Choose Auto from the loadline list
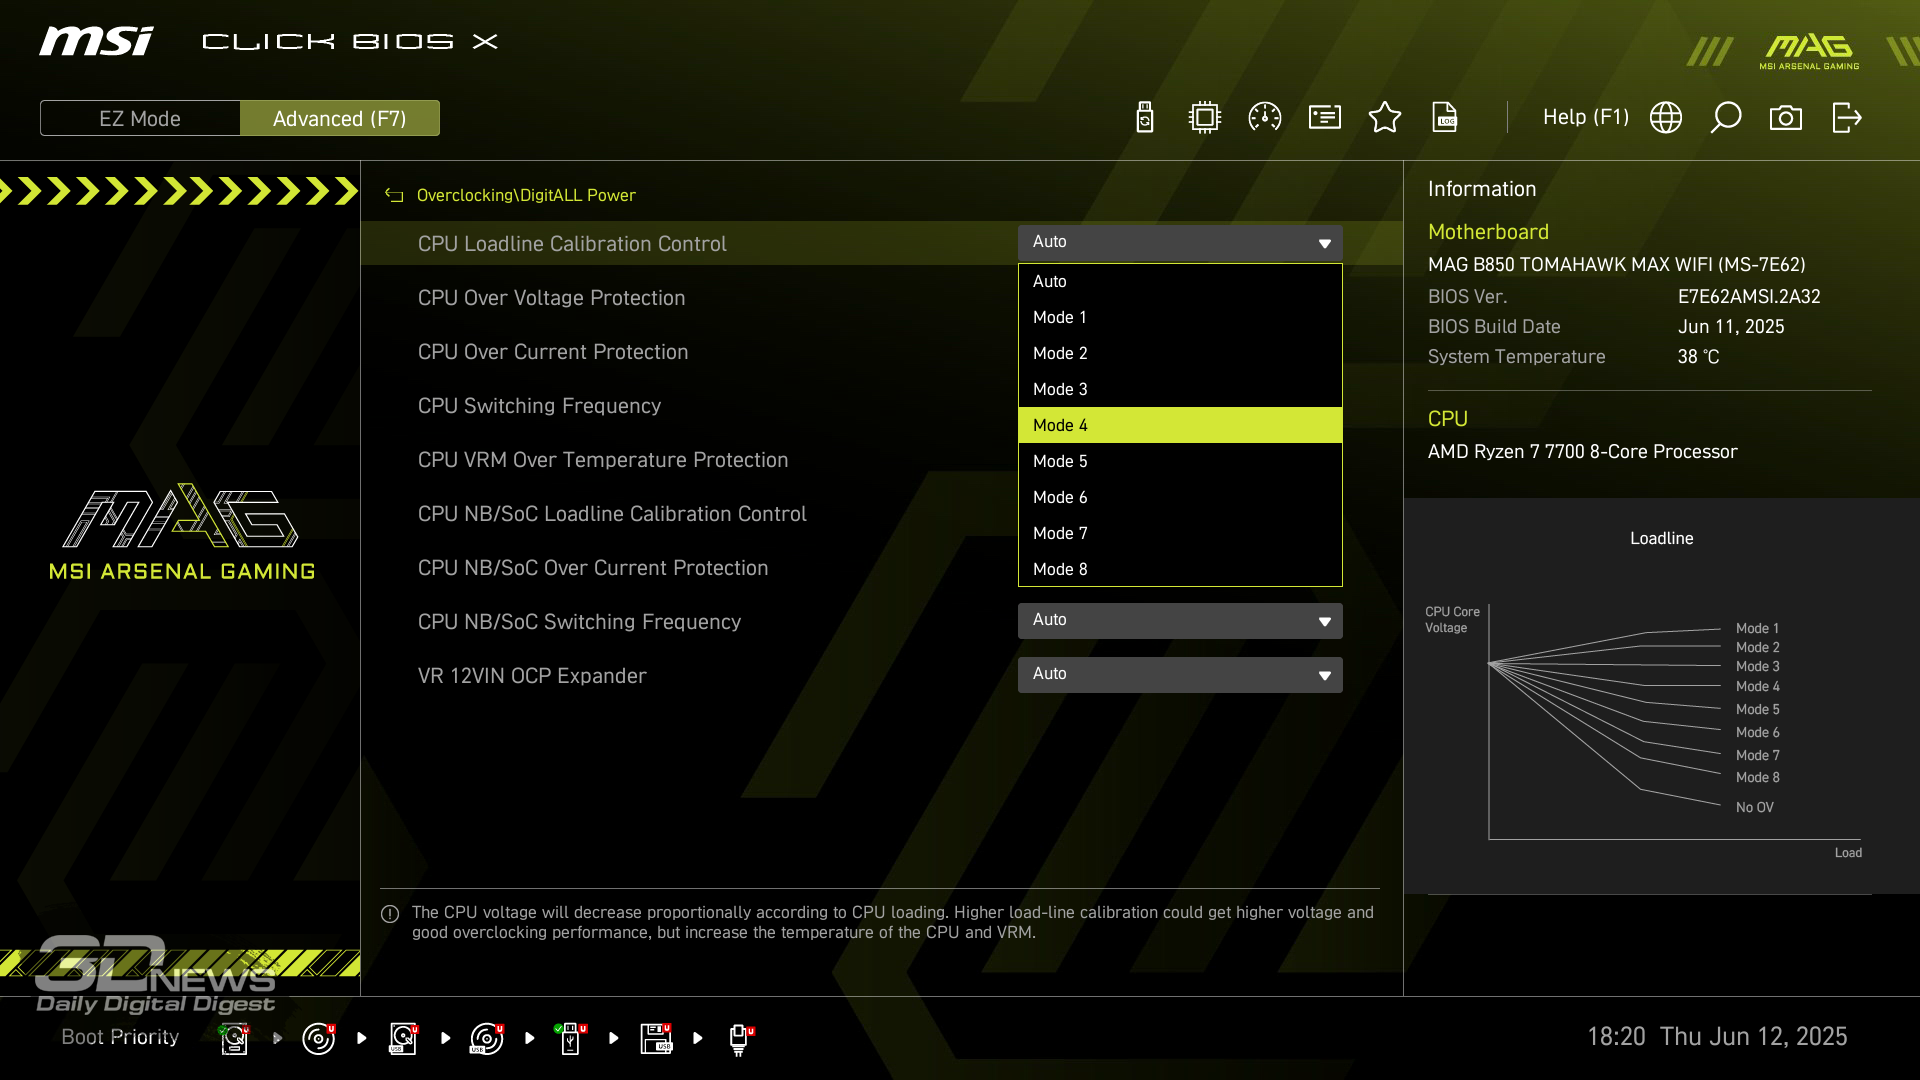The width and height of the screenshot is (1920, 1080). pyautogui.click(x=1180, y=281)
